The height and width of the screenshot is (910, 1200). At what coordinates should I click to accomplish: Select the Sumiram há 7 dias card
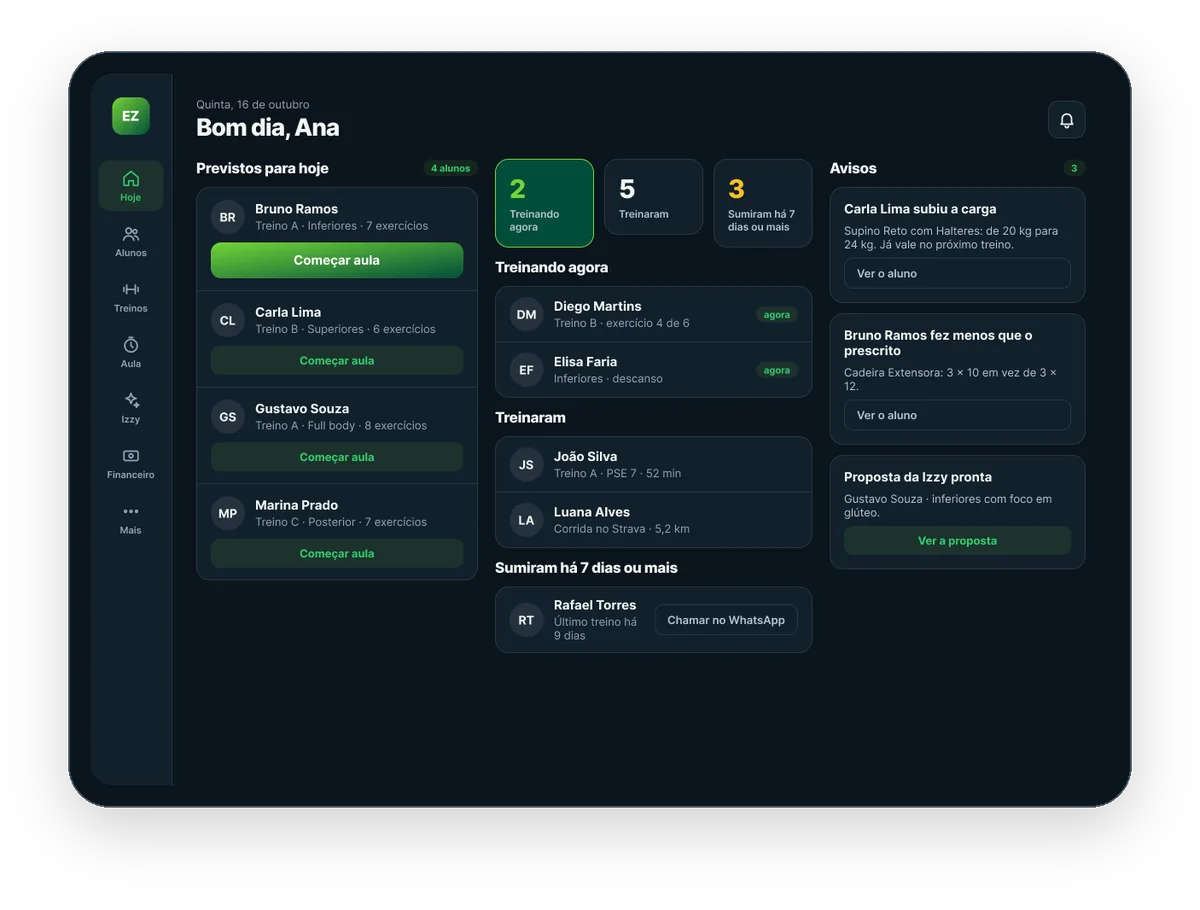(763, 203)
